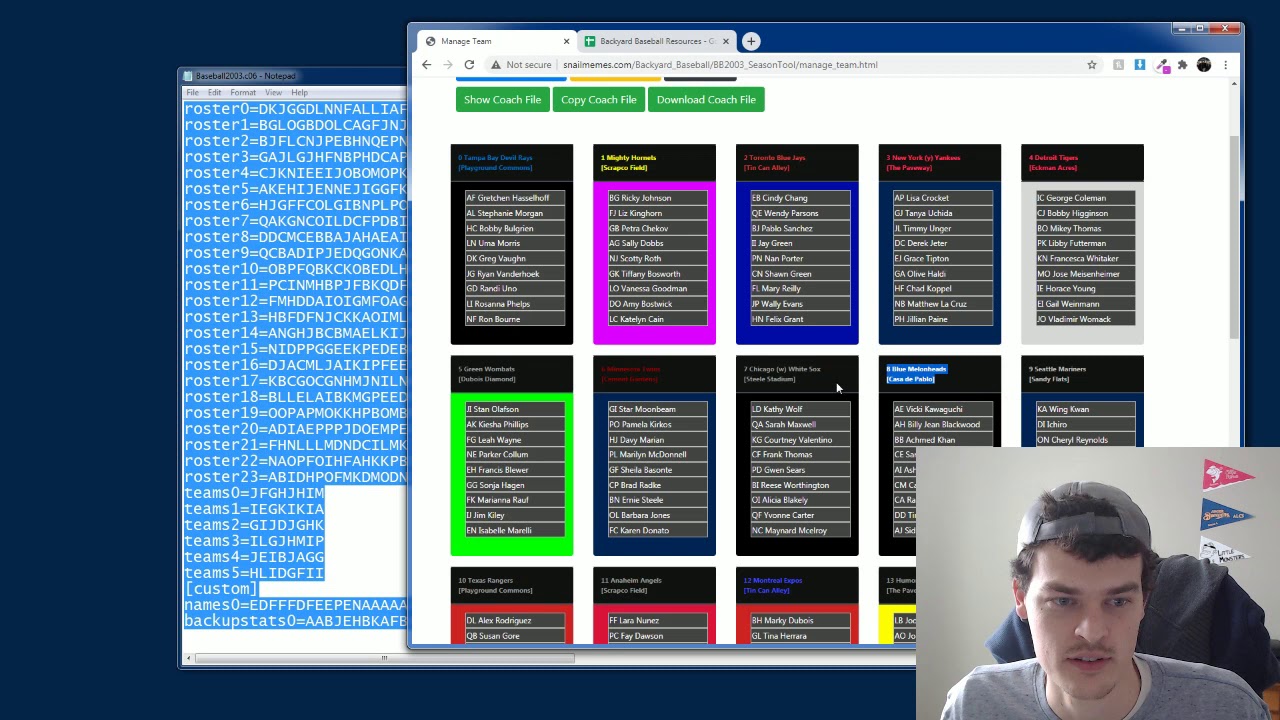The width and height of the screenshot is (1280, 720).
Task: Switch to the Manage Team tab
Action: coord(495,41)
